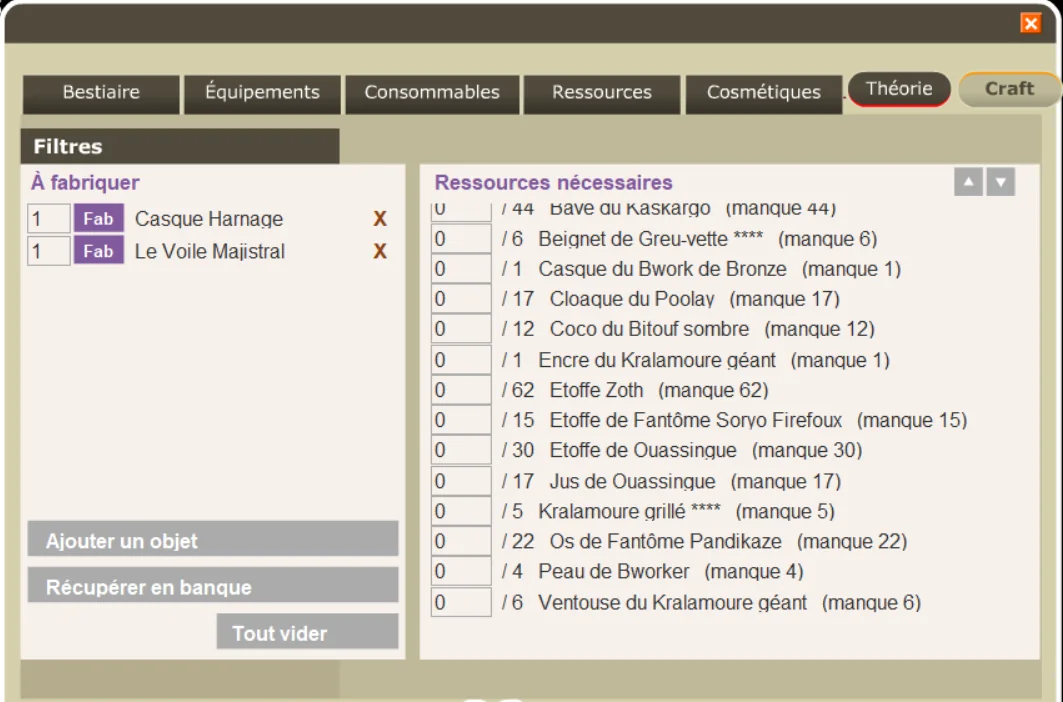Open the Ressources tab
This screenshot has width=1063, height=702.
tap(601, 93)
